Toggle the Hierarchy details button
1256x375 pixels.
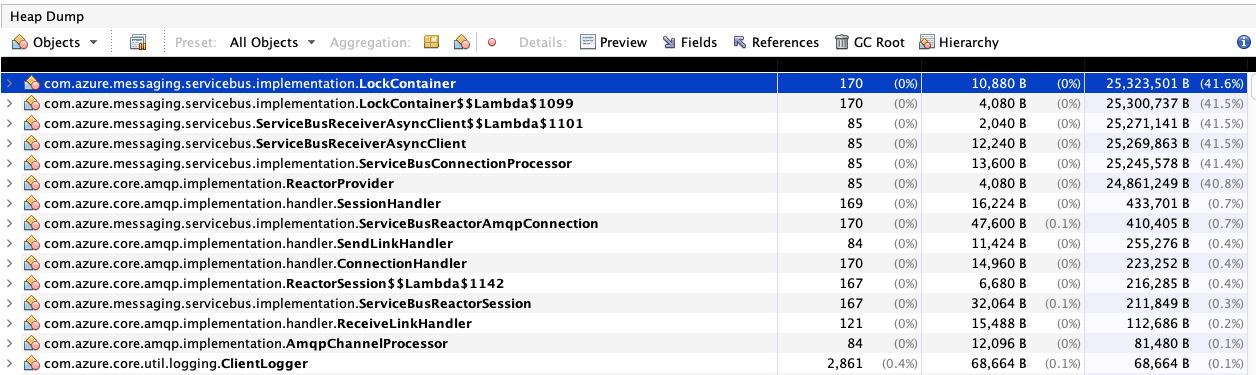click(958, 43)
